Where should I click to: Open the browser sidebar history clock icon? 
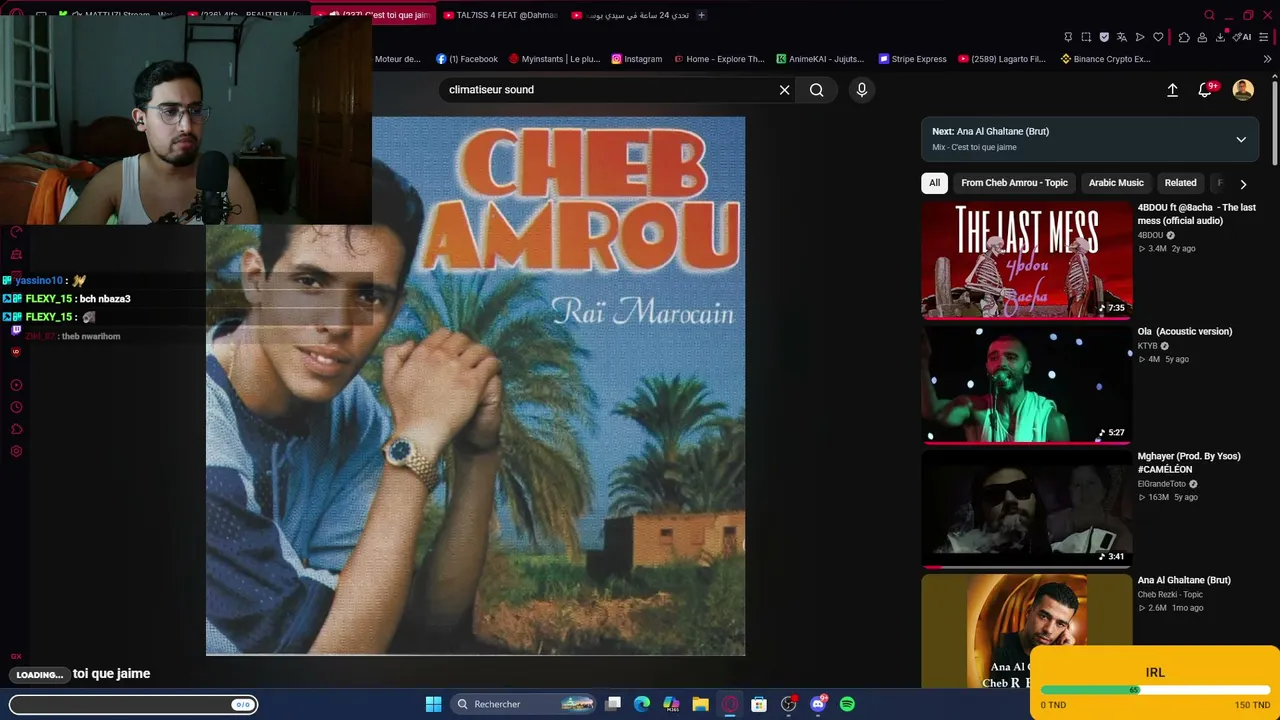click(16, 407)
